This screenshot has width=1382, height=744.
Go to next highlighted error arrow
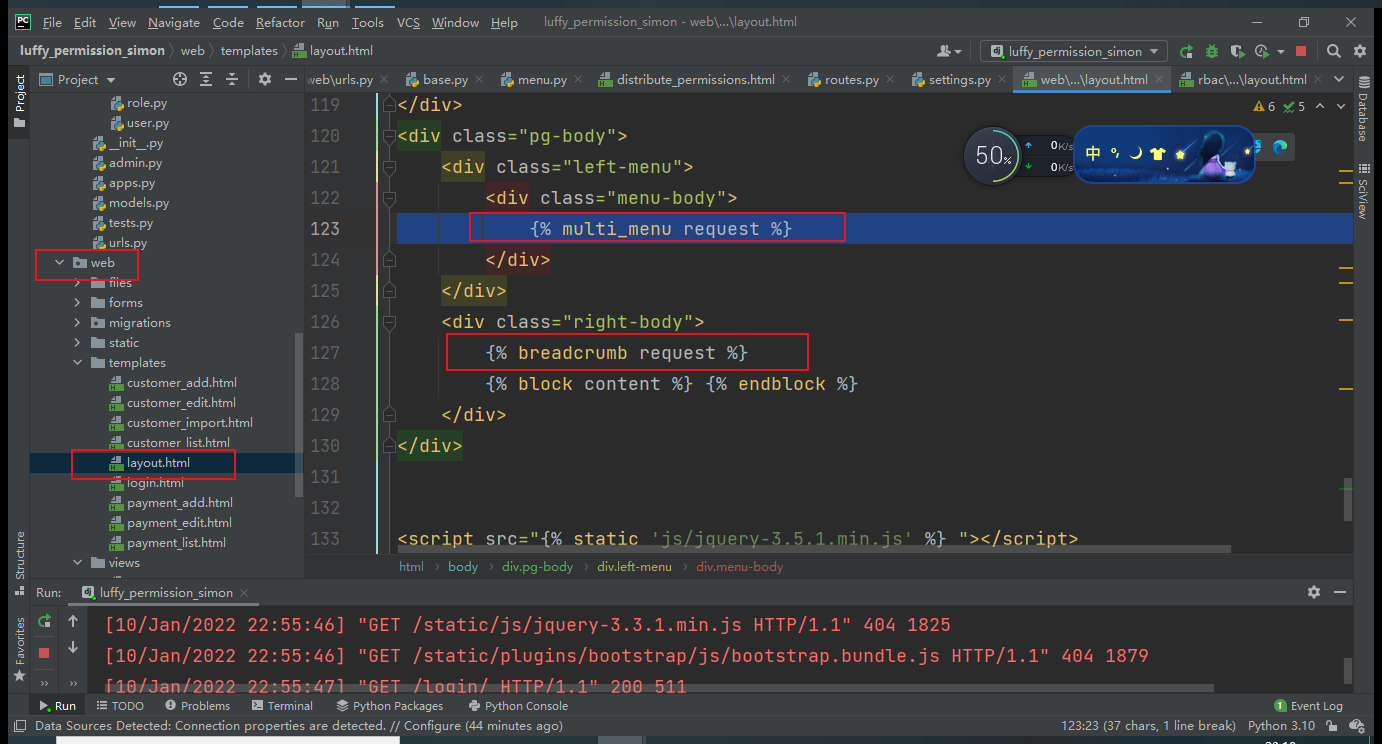[x=1340, y=106]
